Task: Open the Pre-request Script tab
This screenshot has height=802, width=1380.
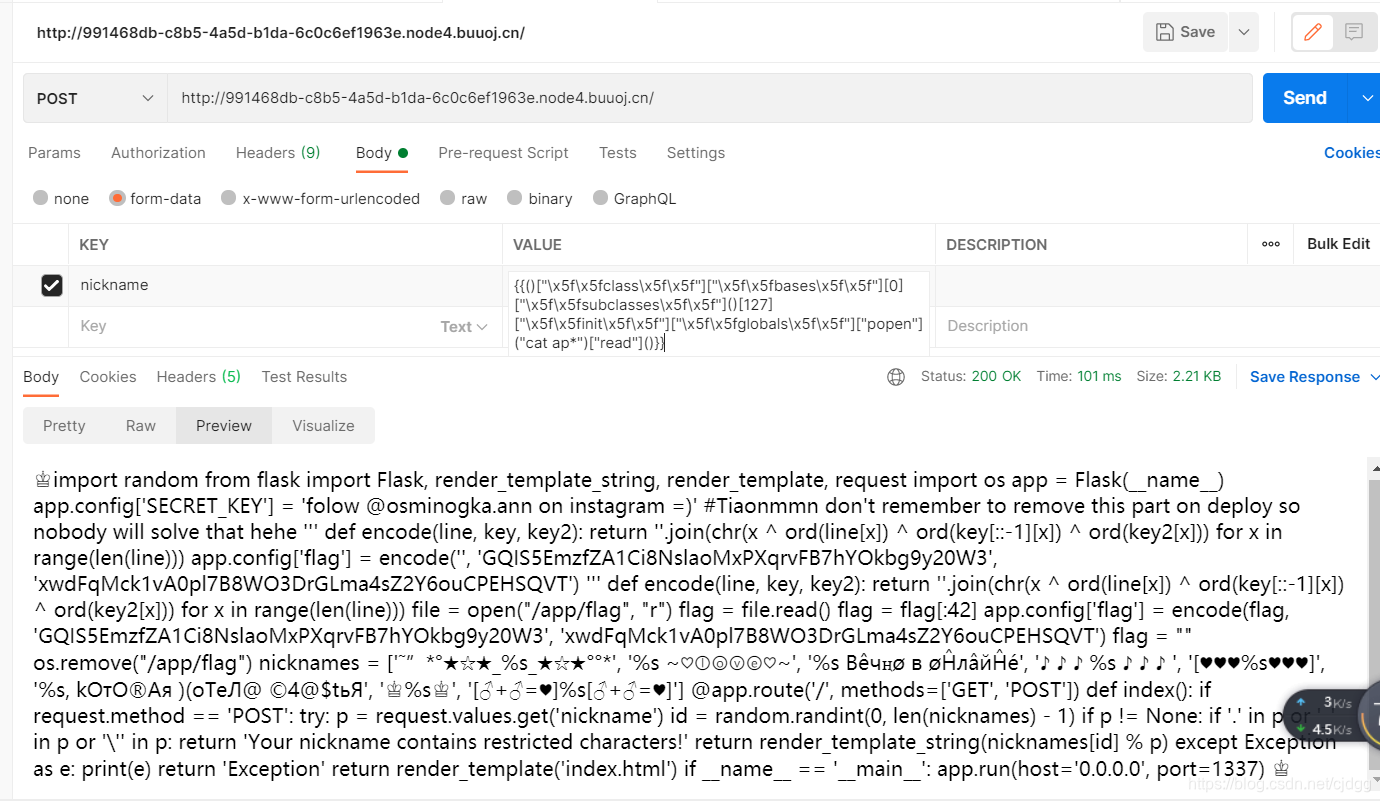Action: coord(503,153)
